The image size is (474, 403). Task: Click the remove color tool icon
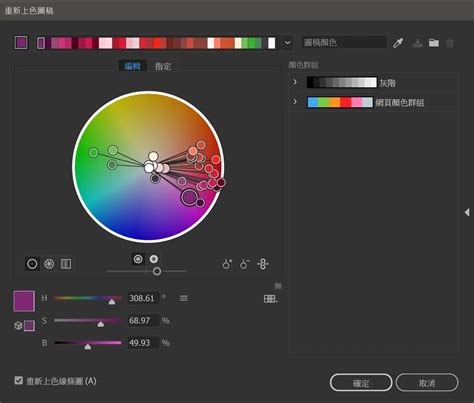245,264
